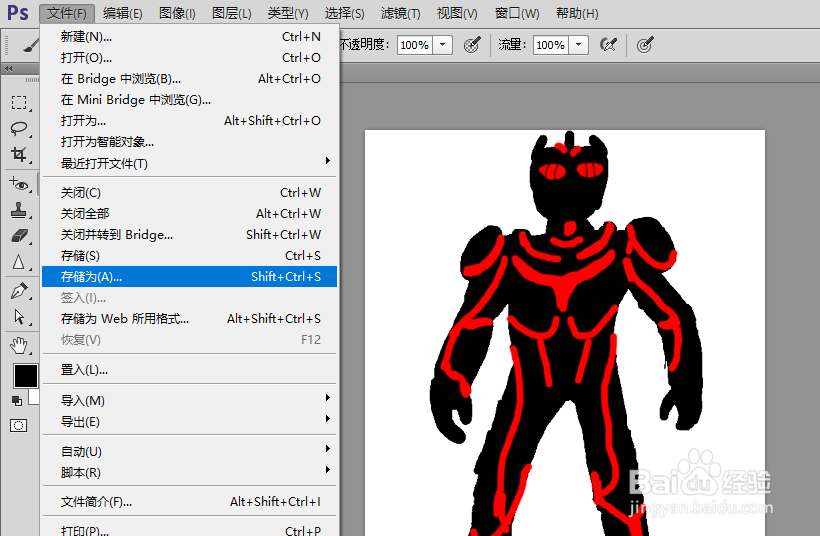Reset default foreground and background colors
The image size is (820, 536).
[x=17, y=401]
